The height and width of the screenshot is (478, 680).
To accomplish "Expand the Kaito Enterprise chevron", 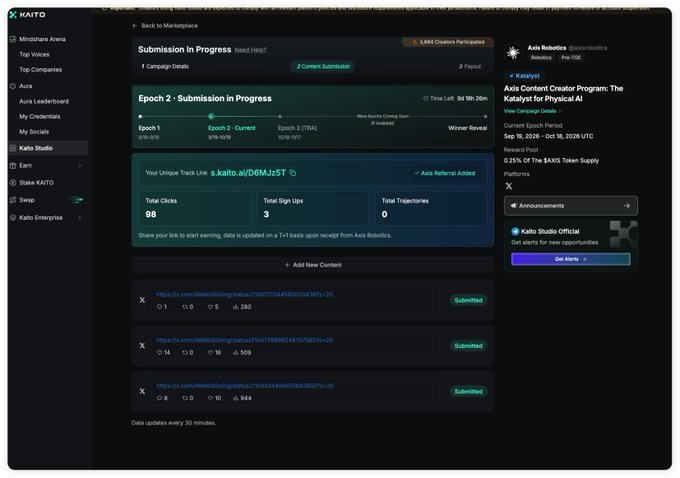I will tap(80, 217).
